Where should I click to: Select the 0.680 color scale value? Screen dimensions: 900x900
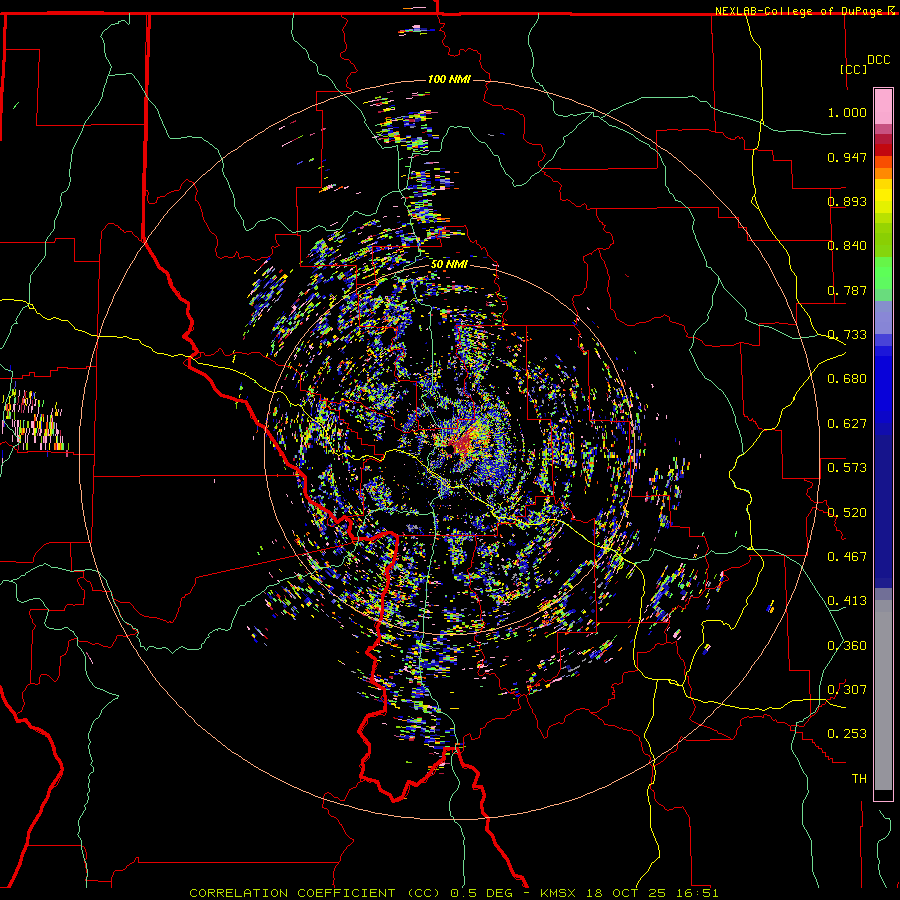point(847,379)
